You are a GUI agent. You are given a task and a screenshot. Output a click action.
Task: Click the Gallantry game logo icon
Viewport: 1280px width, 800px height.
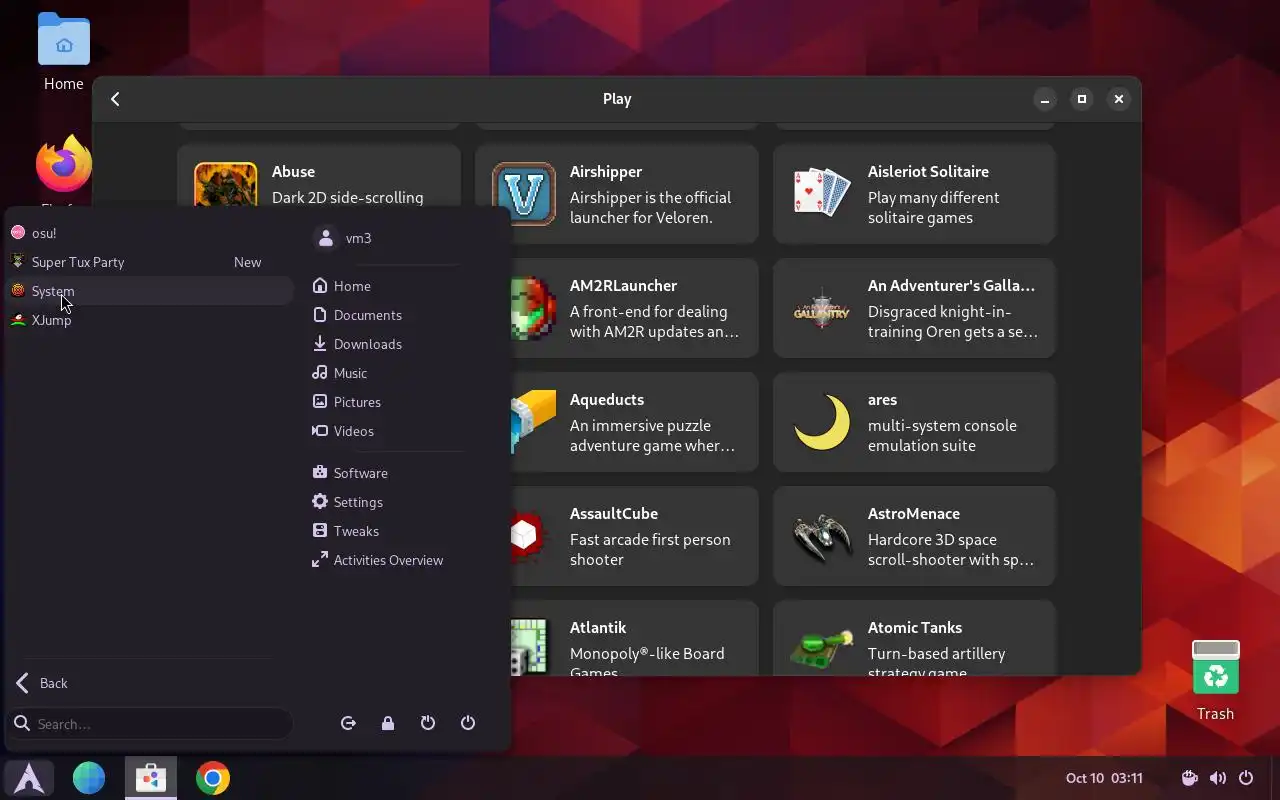pos(822,308)
